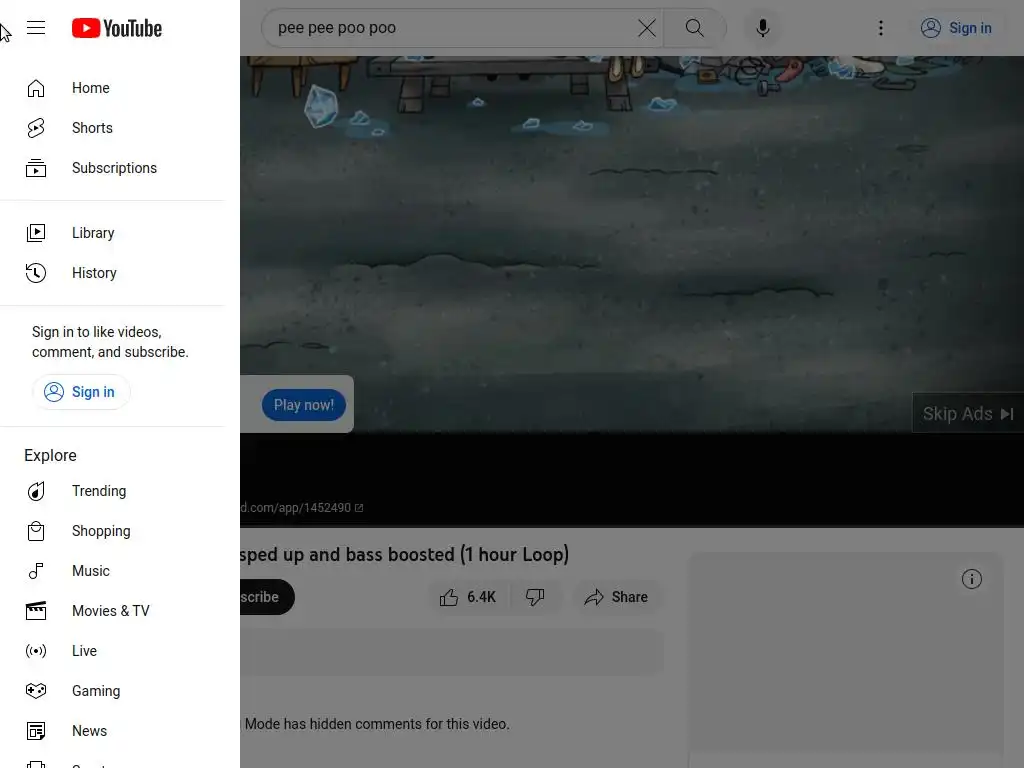Click the magnifying glass search button
The height and width of the screenshot is (768, 1024).
point(695,28)
